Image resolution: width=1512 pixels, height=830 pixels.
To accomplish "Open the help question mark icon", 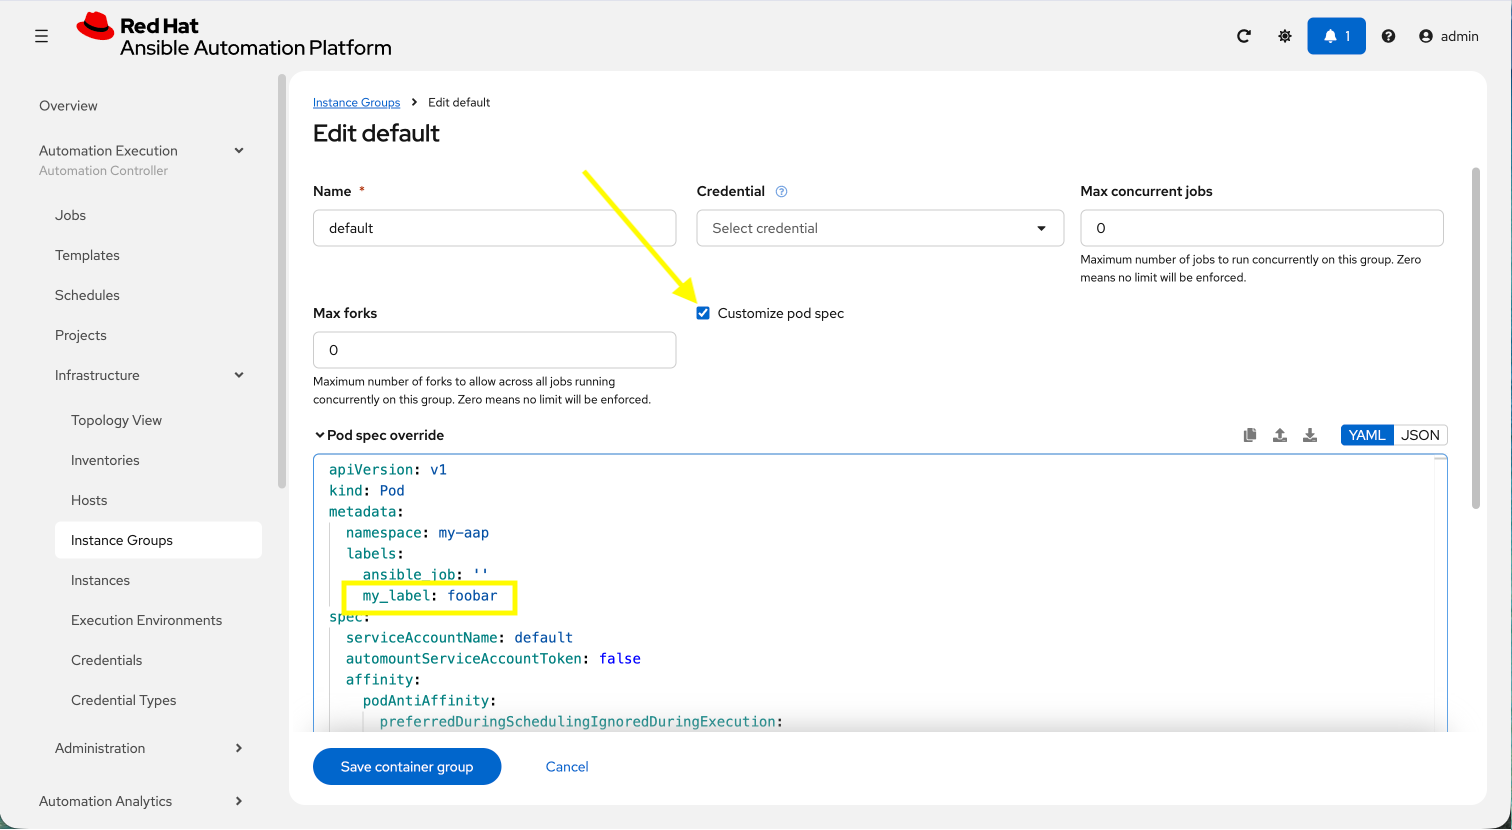I will [1388, 35].
